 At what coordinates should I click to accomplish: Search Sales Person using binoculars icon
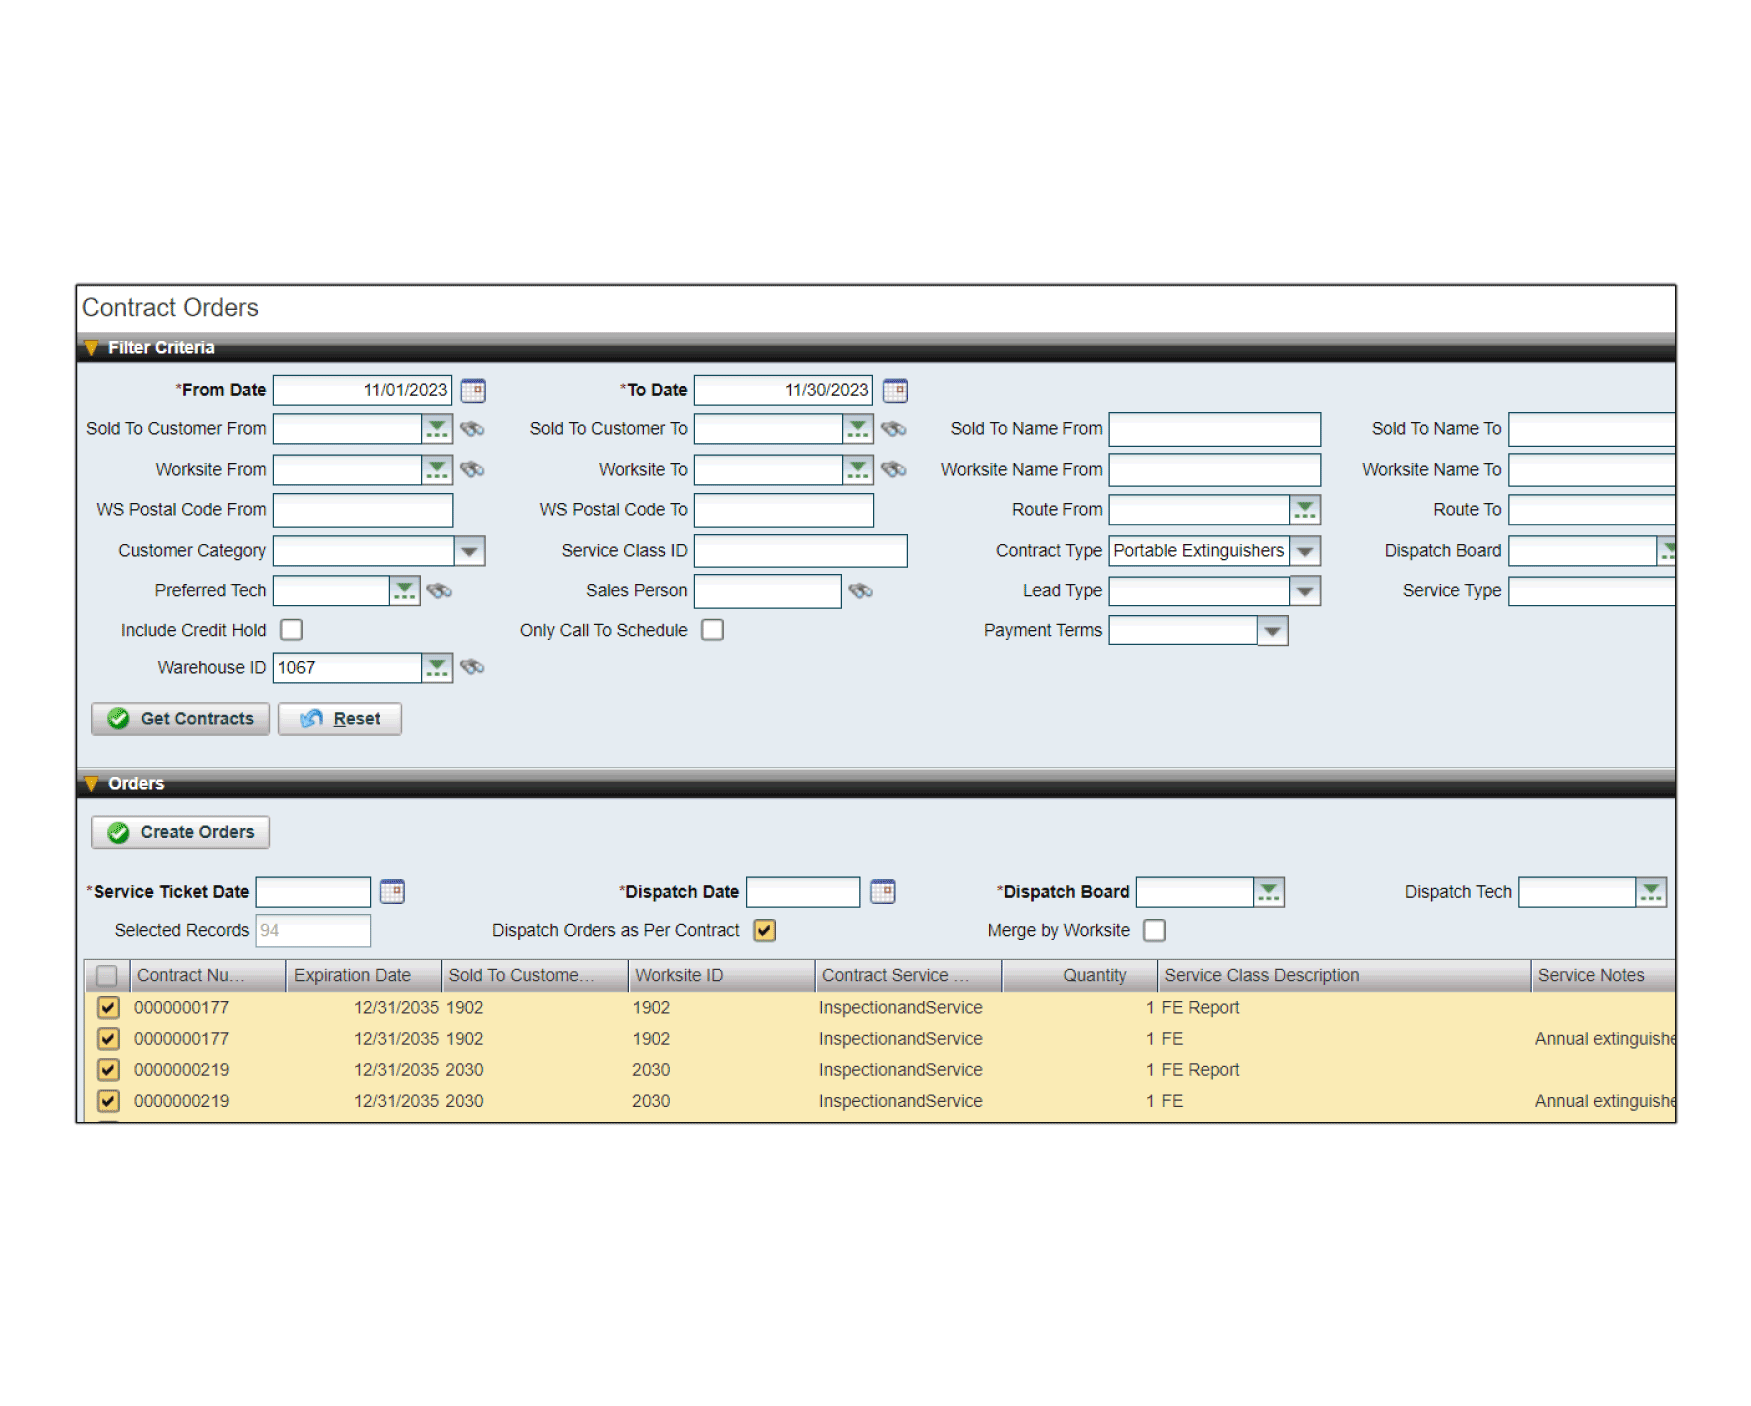[860, 591]
